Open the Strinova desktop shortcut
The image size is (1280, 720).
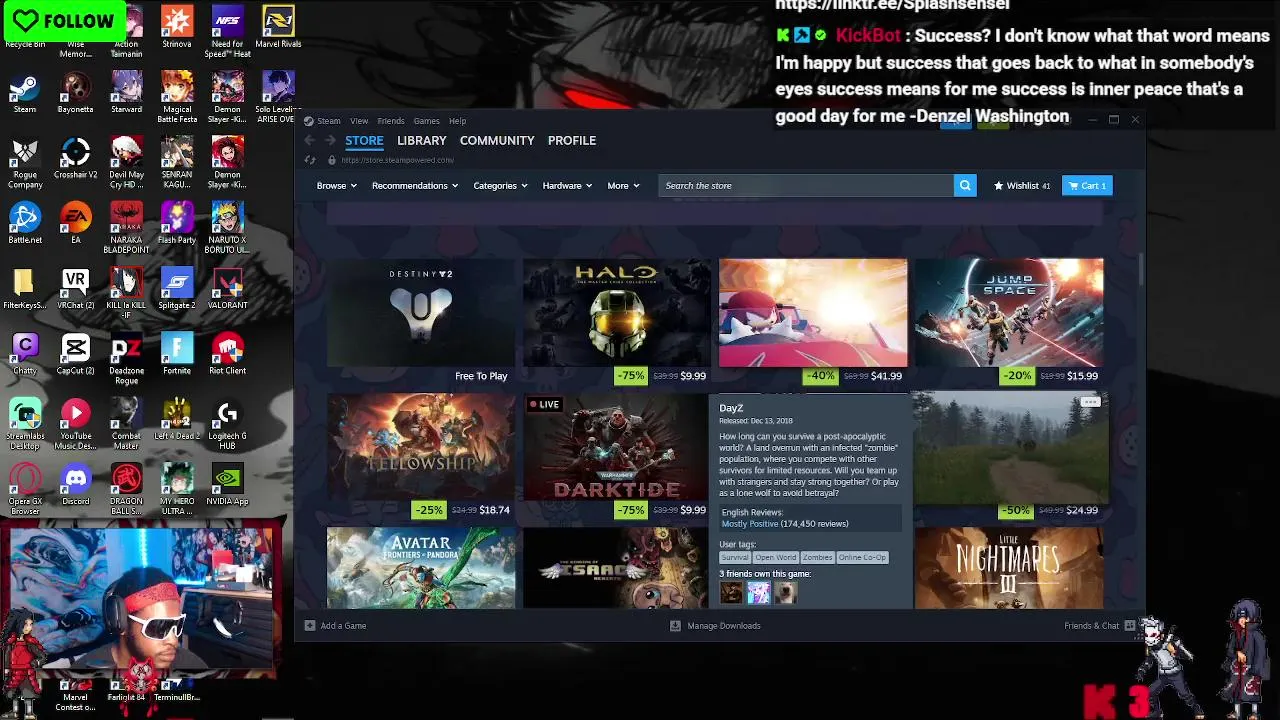[177, 26]
